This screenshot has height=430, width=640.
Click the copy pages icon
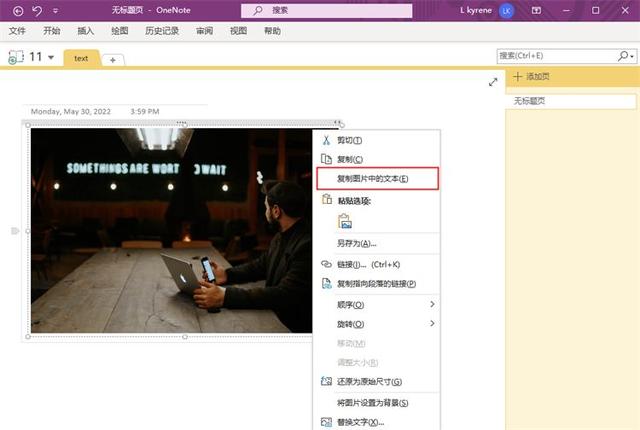click(x=326, y=159)
